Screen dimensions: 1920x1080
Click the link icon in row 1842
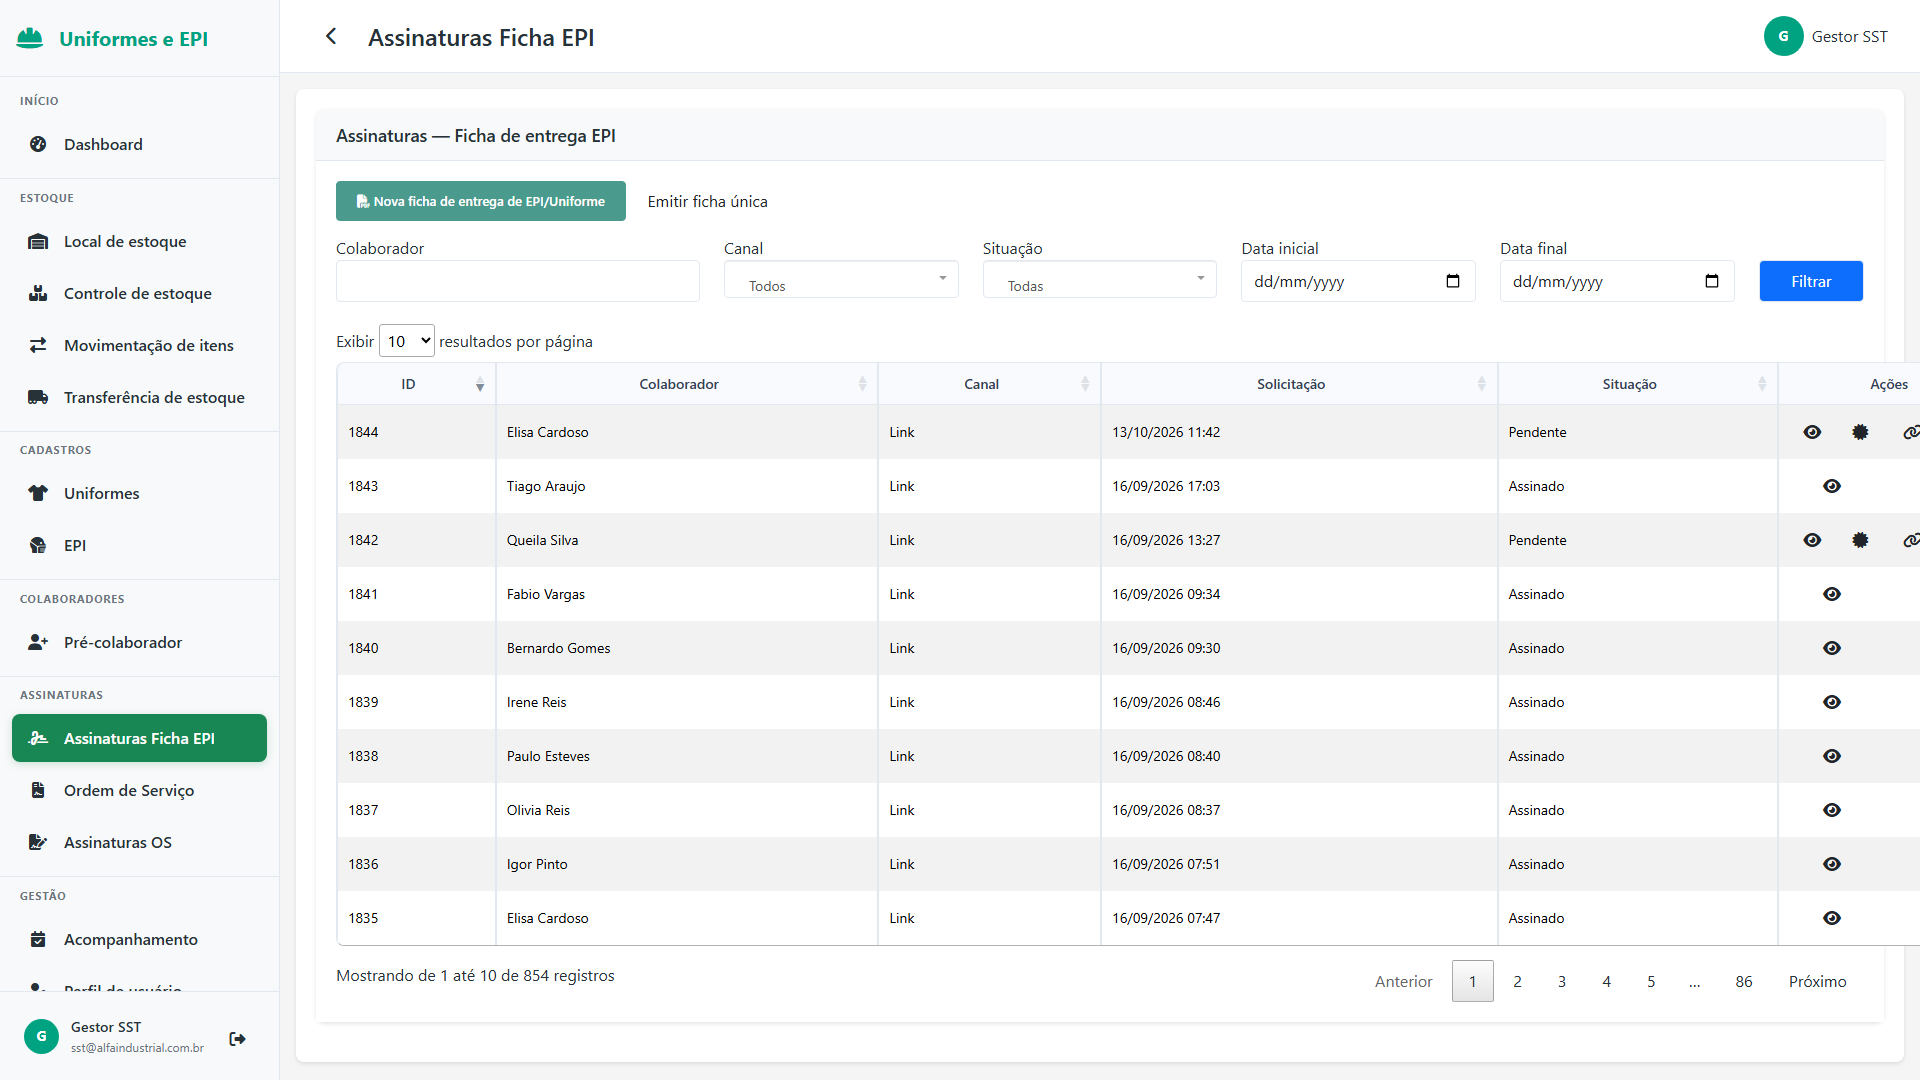click(x=1911, y=540)
